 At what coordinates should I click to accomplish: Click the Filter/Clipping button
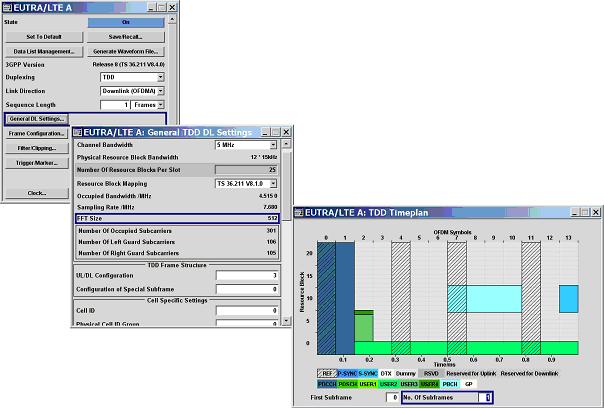click(37, 148)
